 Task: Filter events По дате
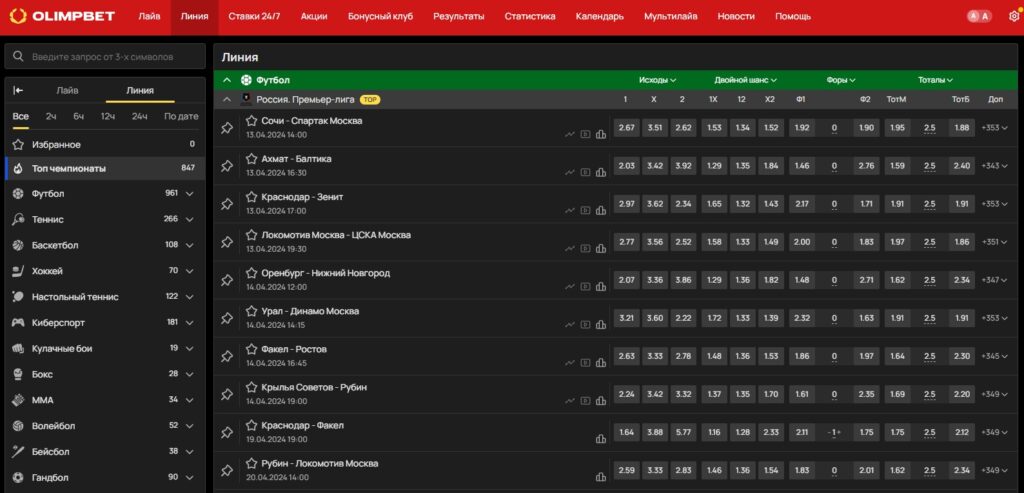pyautogui.click(x=181, y=116)
